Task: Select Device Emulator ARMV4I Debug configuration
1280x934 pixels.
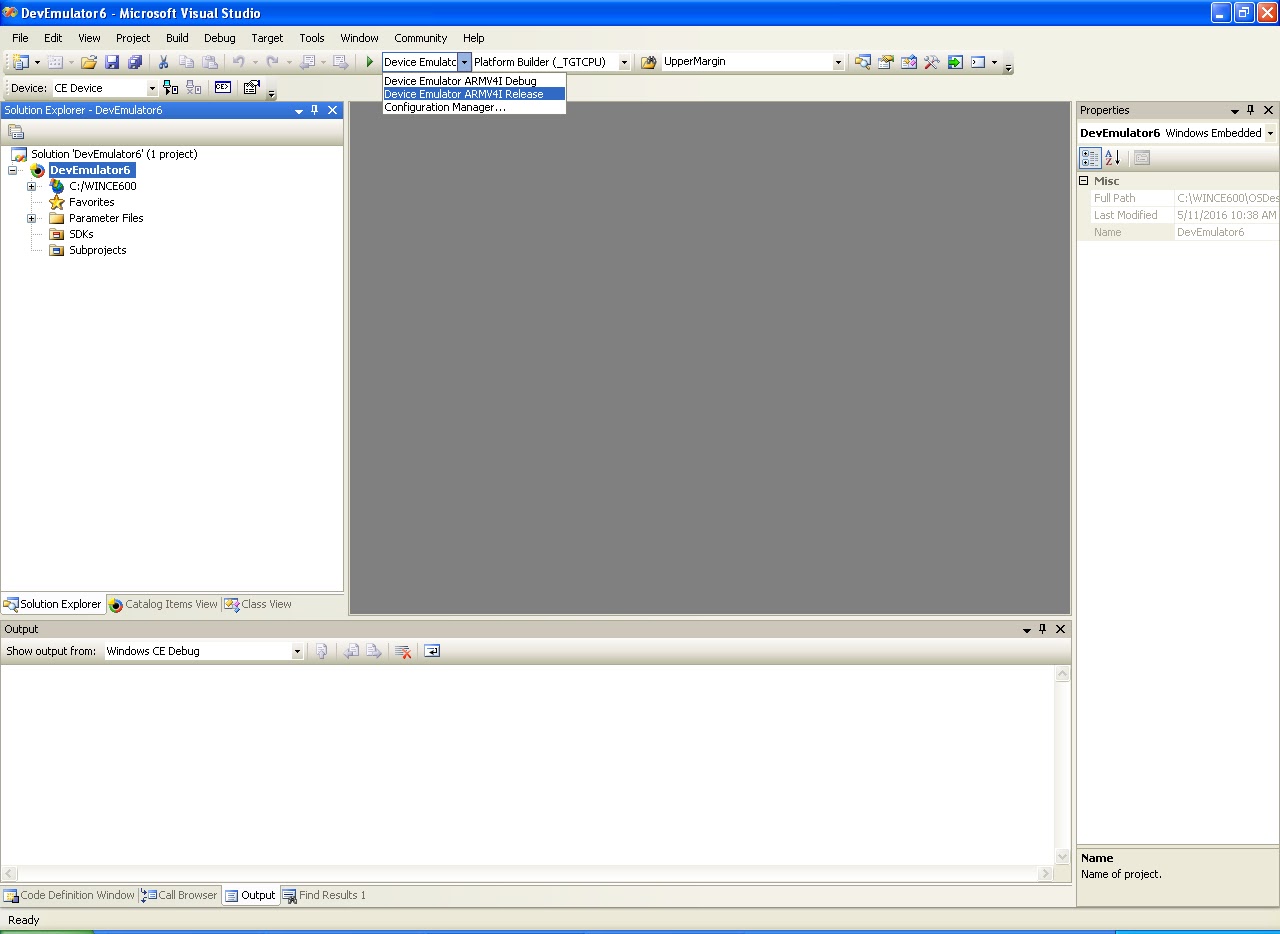Action: tap(474, 81)
